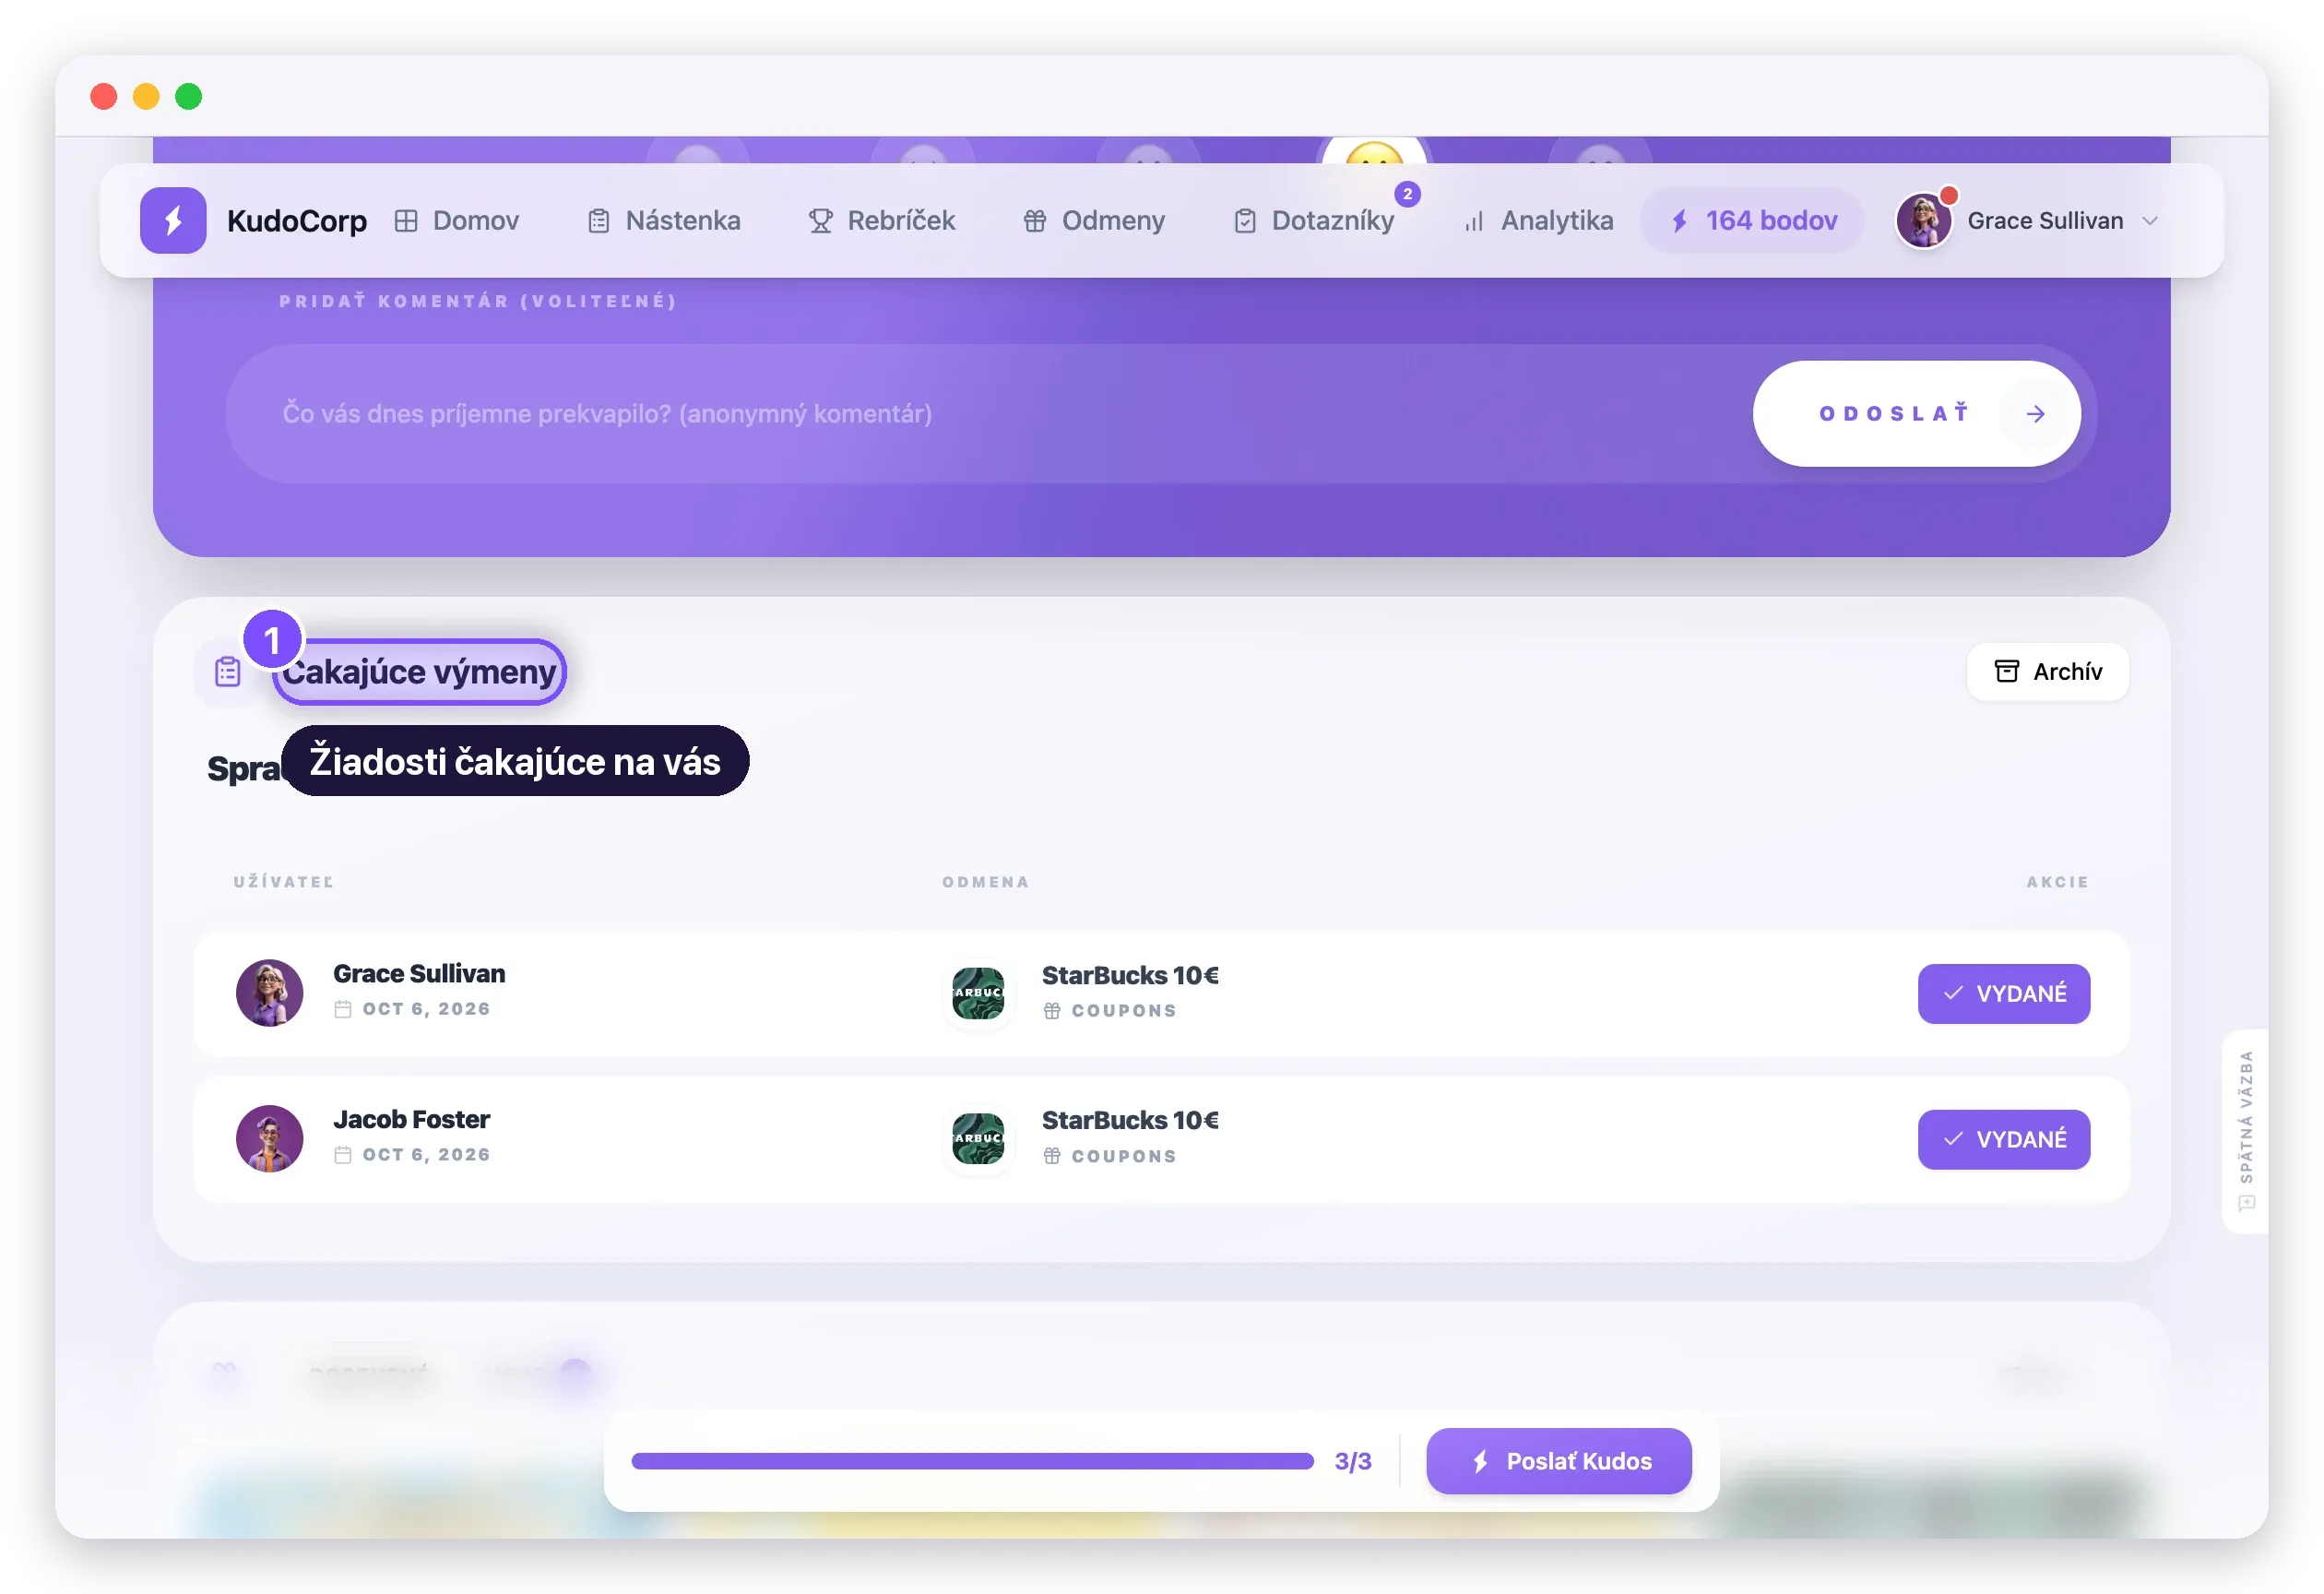Open the SPÄTNÁ VÄZBA feedback side tab
Screen dimensions: 2324x1594
[2245, 1131]
